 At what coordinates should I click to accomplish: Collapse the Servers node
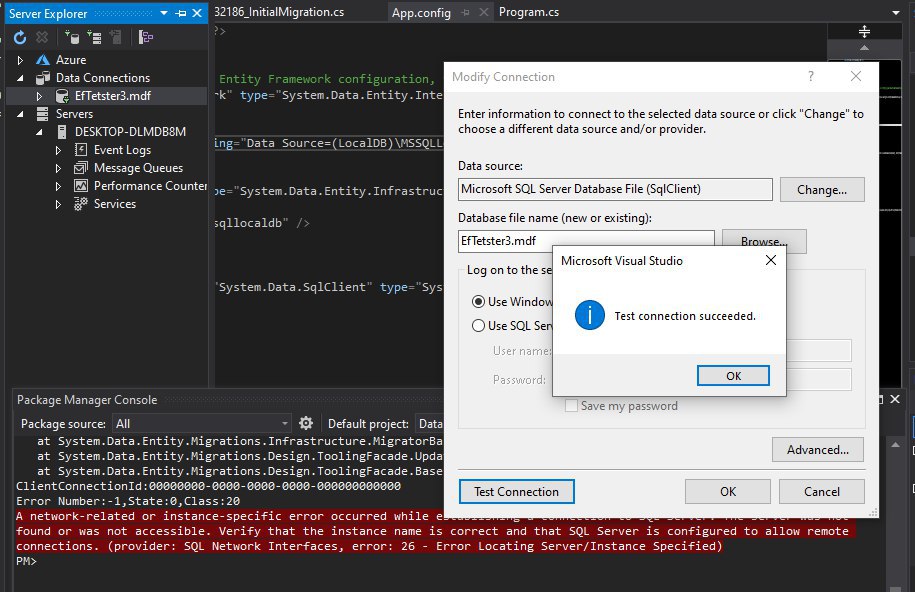20,114
